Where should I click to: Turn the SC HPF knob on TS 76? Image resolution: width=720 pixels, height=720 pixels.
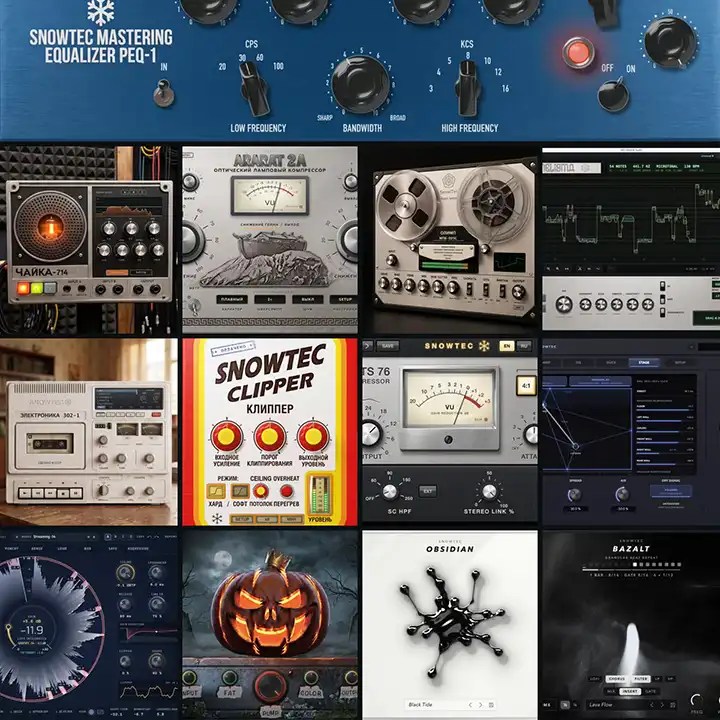[x=390, y=491]
